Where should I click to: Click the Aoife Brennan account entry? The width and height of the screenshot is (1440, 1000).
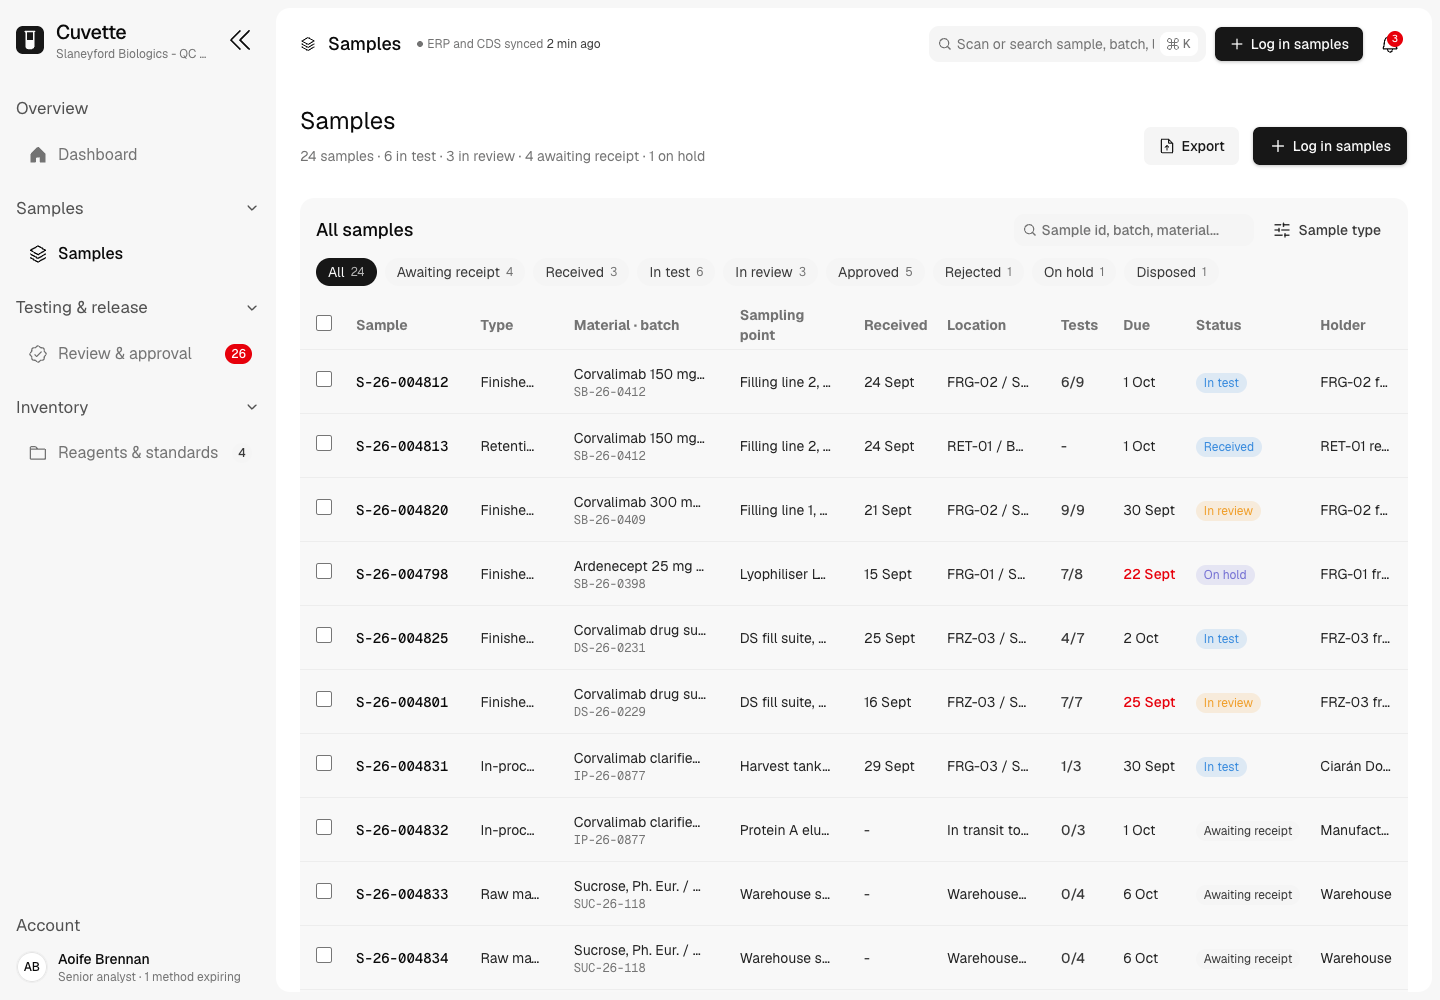[138, 967]
